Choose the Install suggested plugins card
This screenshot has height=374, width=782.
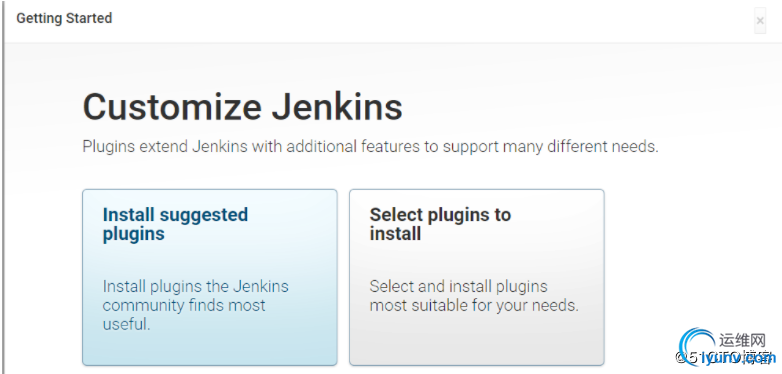(x=209, y=277)
